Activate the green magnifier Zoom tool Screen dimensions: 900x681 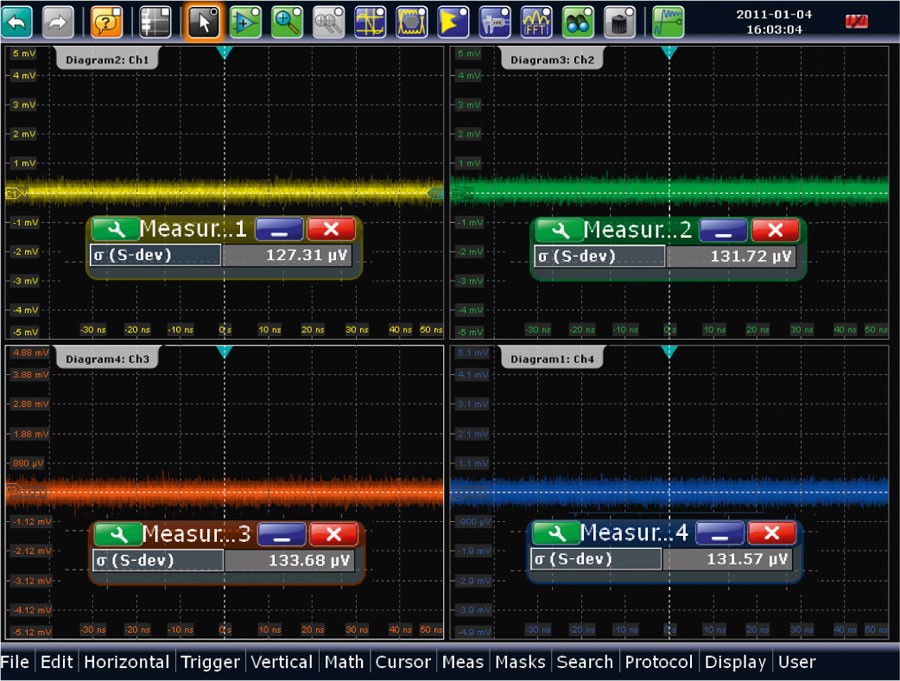pos(287,21)
